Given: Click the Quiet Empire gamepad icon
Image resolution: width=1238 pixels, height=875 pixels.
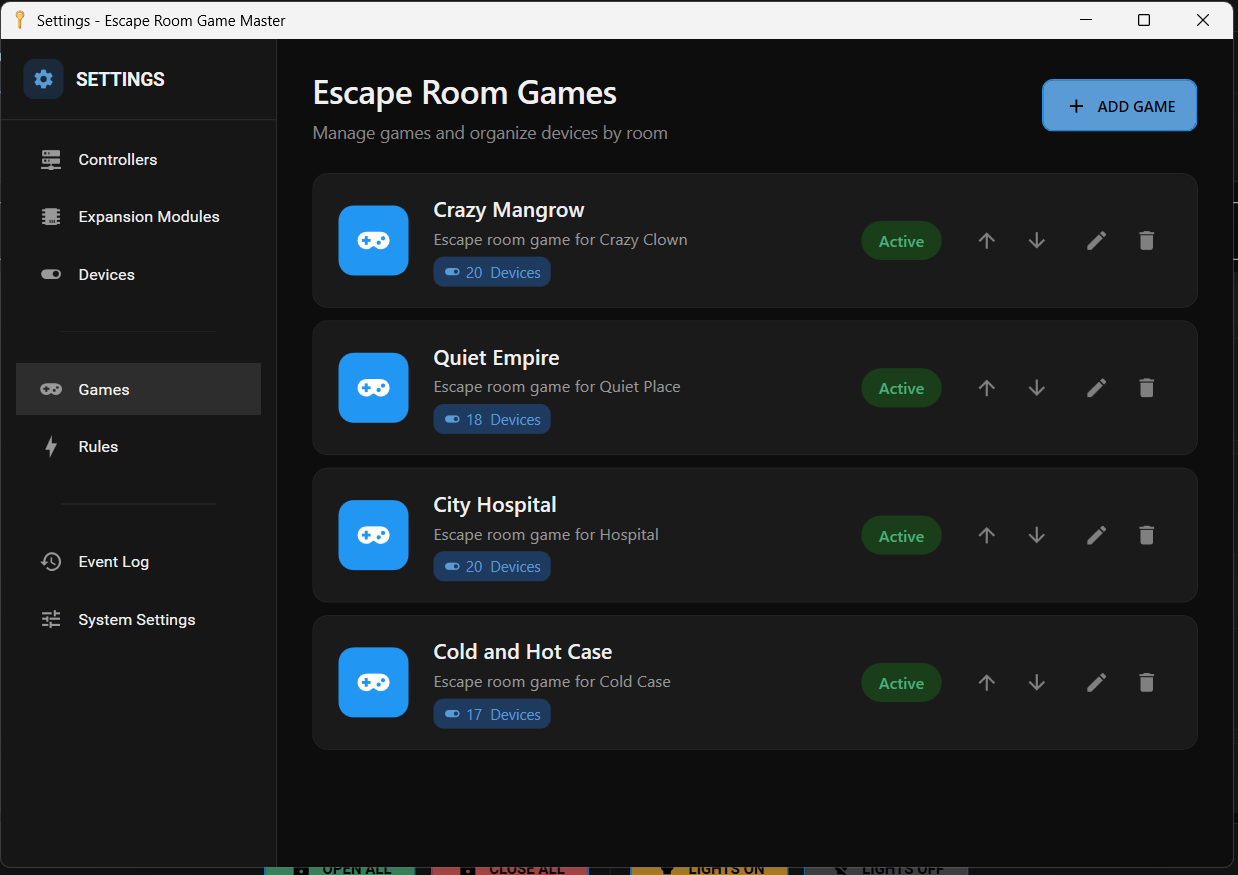Looking at the screenshot, I should (x=373, y=388).
